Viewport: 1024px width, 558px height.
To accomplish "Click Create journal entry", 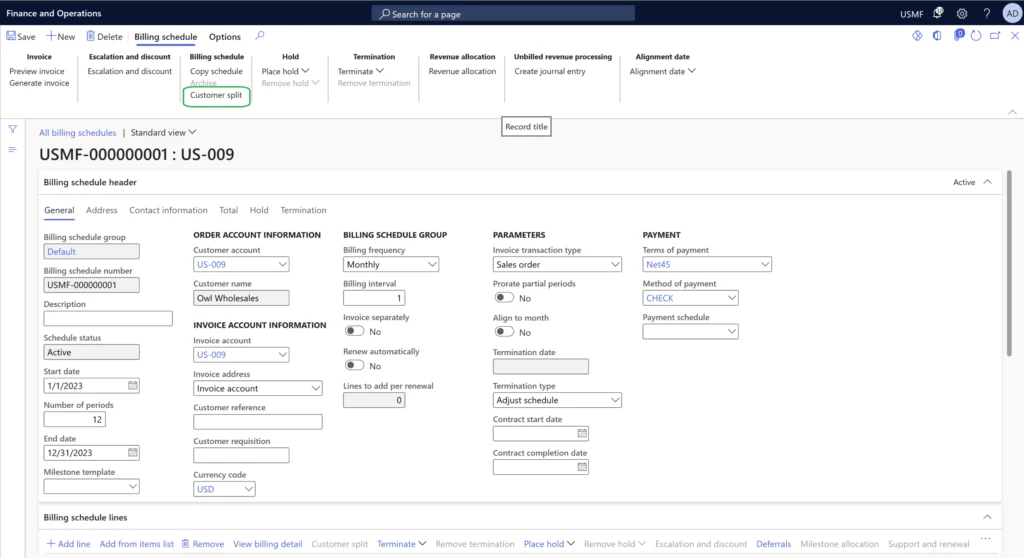I will [550, 71].
